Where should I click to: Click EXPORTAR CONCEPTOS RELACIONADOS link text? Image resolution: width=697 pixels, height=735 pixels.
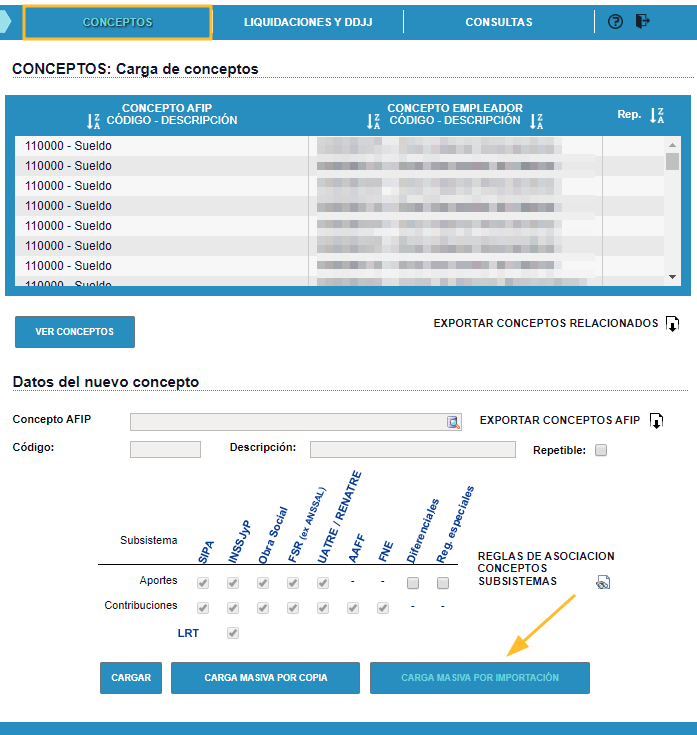pos(546,323)
